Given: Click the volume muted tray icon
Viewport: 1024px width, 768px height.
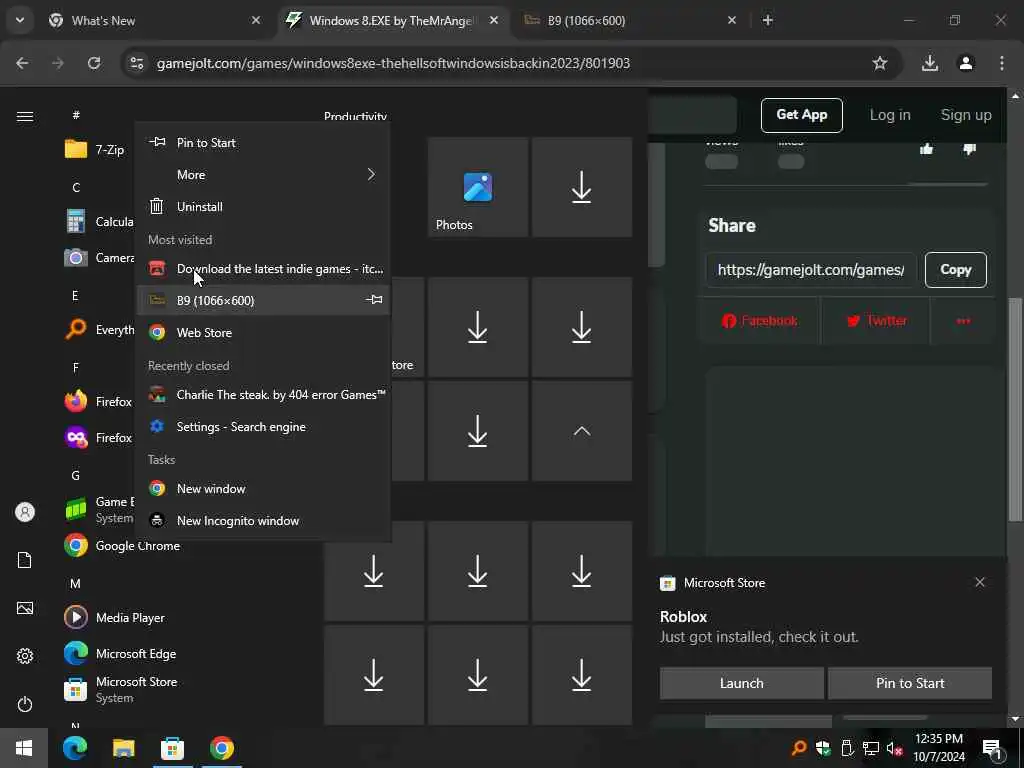Looking at the screenshot, I should point(895,748).
